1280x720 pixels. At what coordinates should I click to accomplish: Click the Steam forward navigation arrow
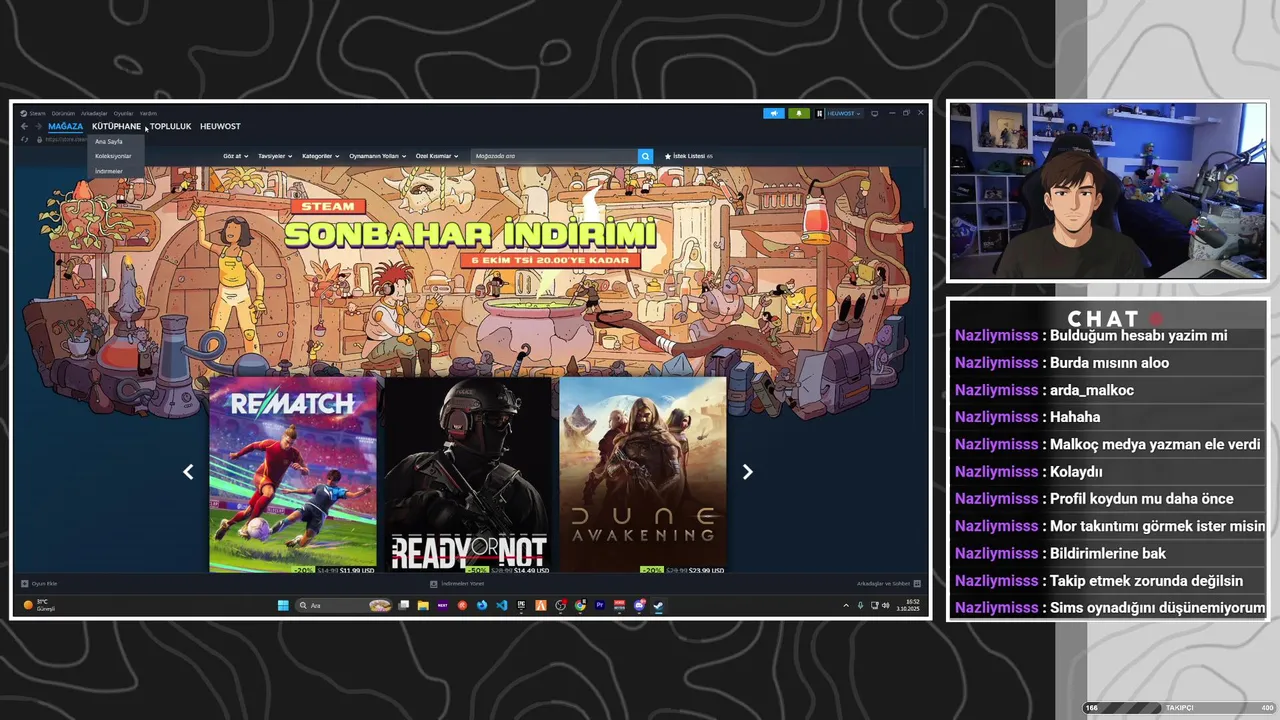38,126
